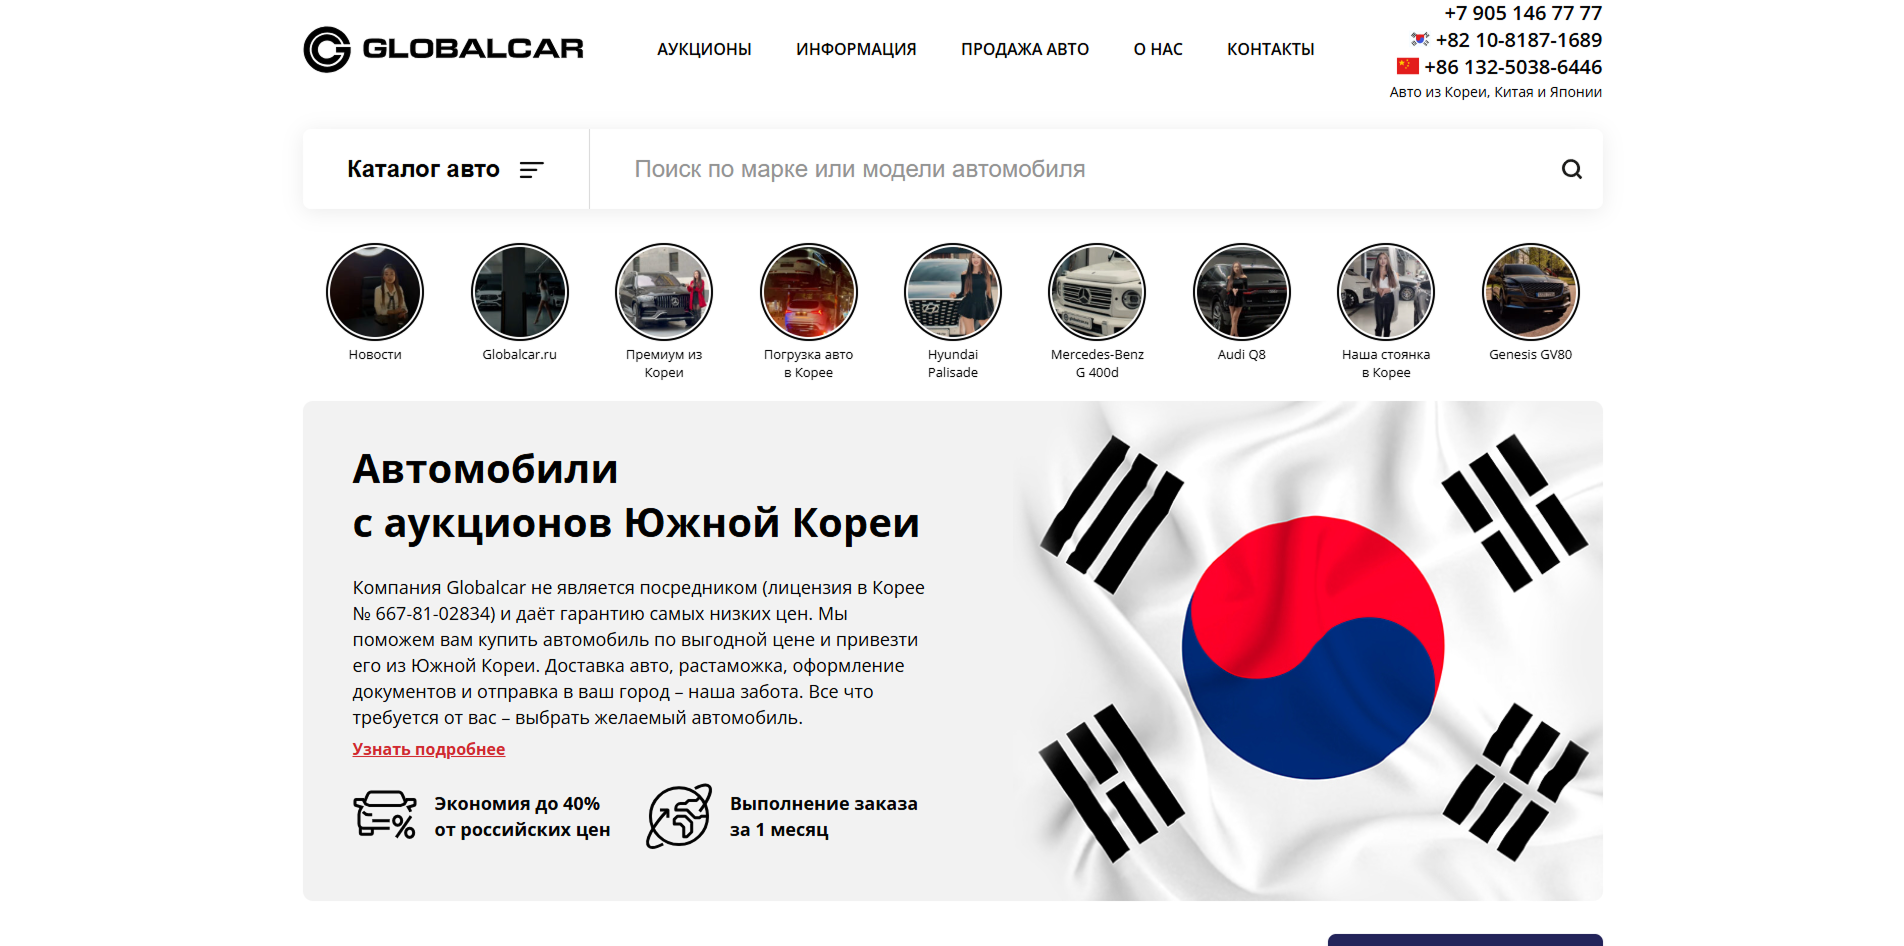
Task: Open the Globalcar.ru story circle
Action: point(519,291)
